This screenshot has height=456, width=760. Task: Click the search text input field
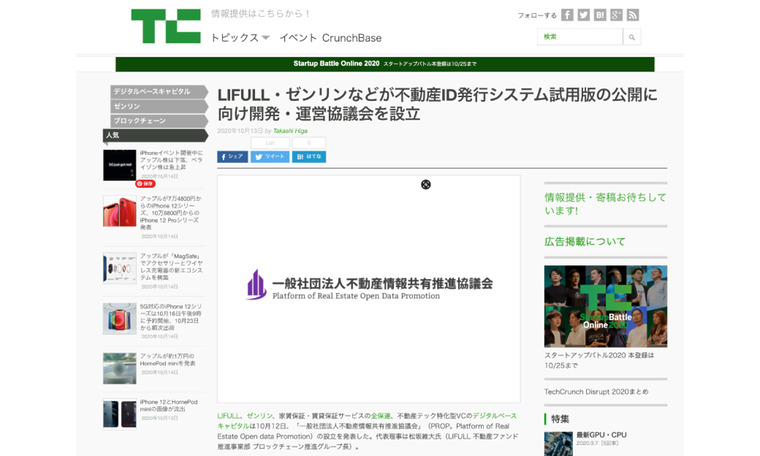coord(579,37)
